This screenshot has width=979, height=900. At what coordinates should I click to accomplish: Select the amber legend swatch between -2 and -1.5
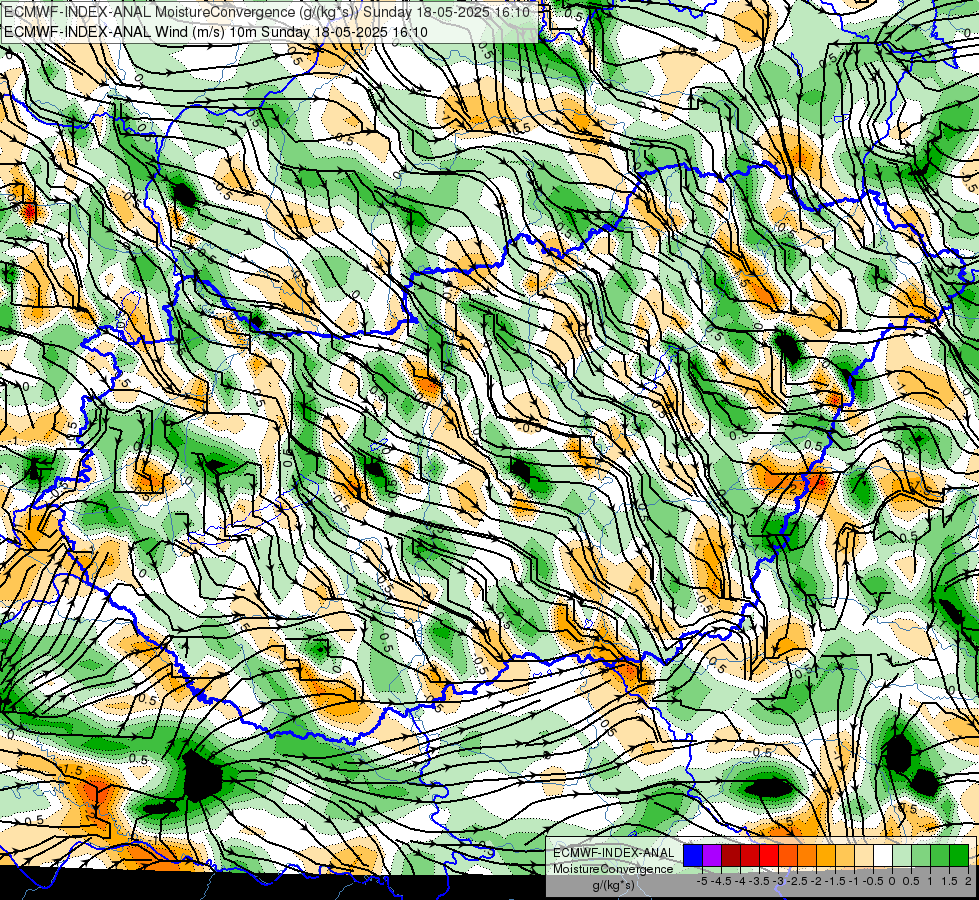[x=826, y=856]
